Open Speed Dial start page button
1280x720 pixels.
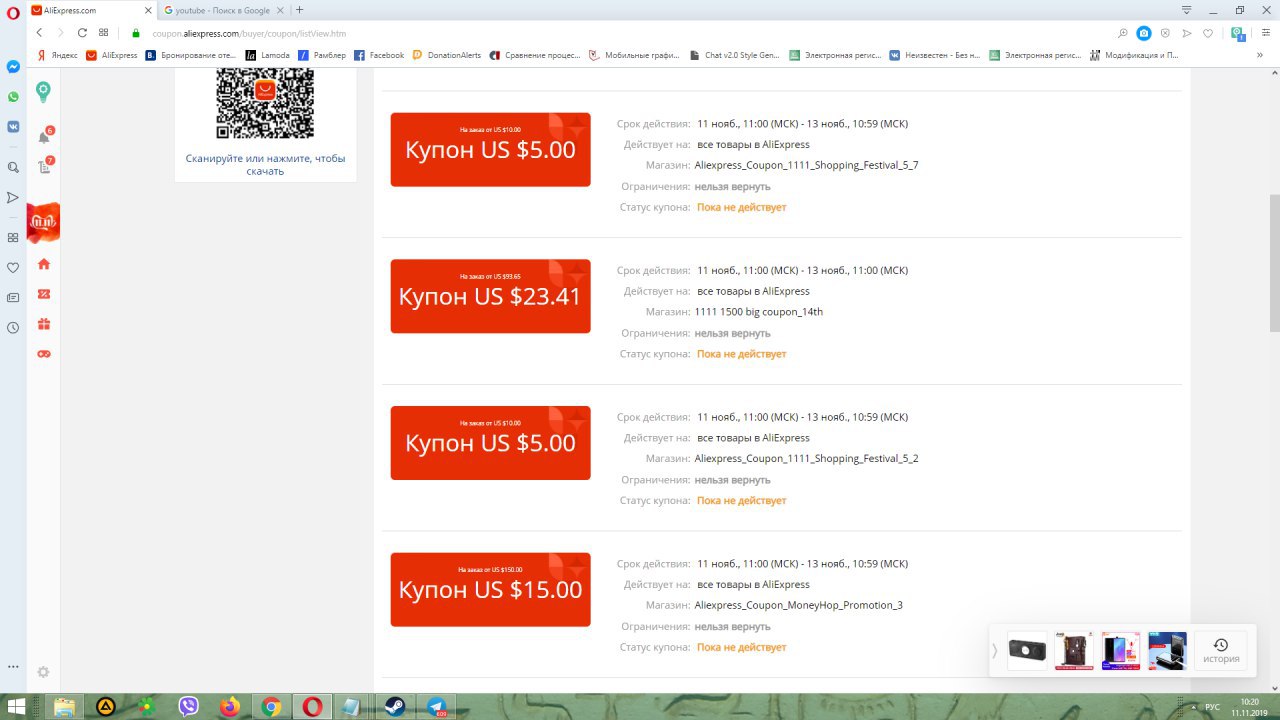click(x=104, y=33)
